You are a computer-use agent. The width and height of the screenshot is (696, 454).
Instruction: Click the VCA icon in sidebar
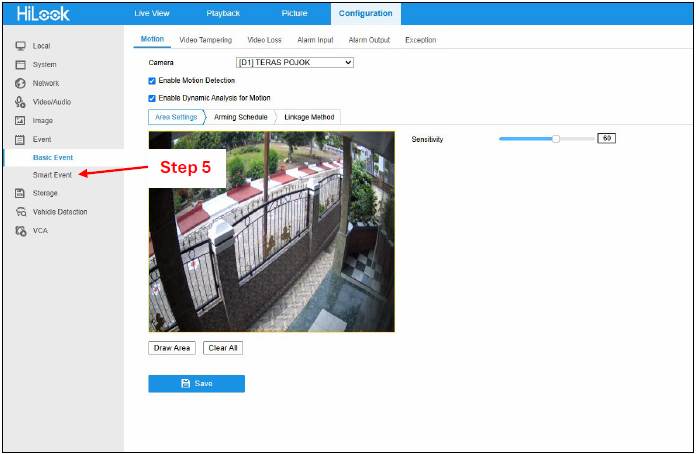[x=20, y=231]
